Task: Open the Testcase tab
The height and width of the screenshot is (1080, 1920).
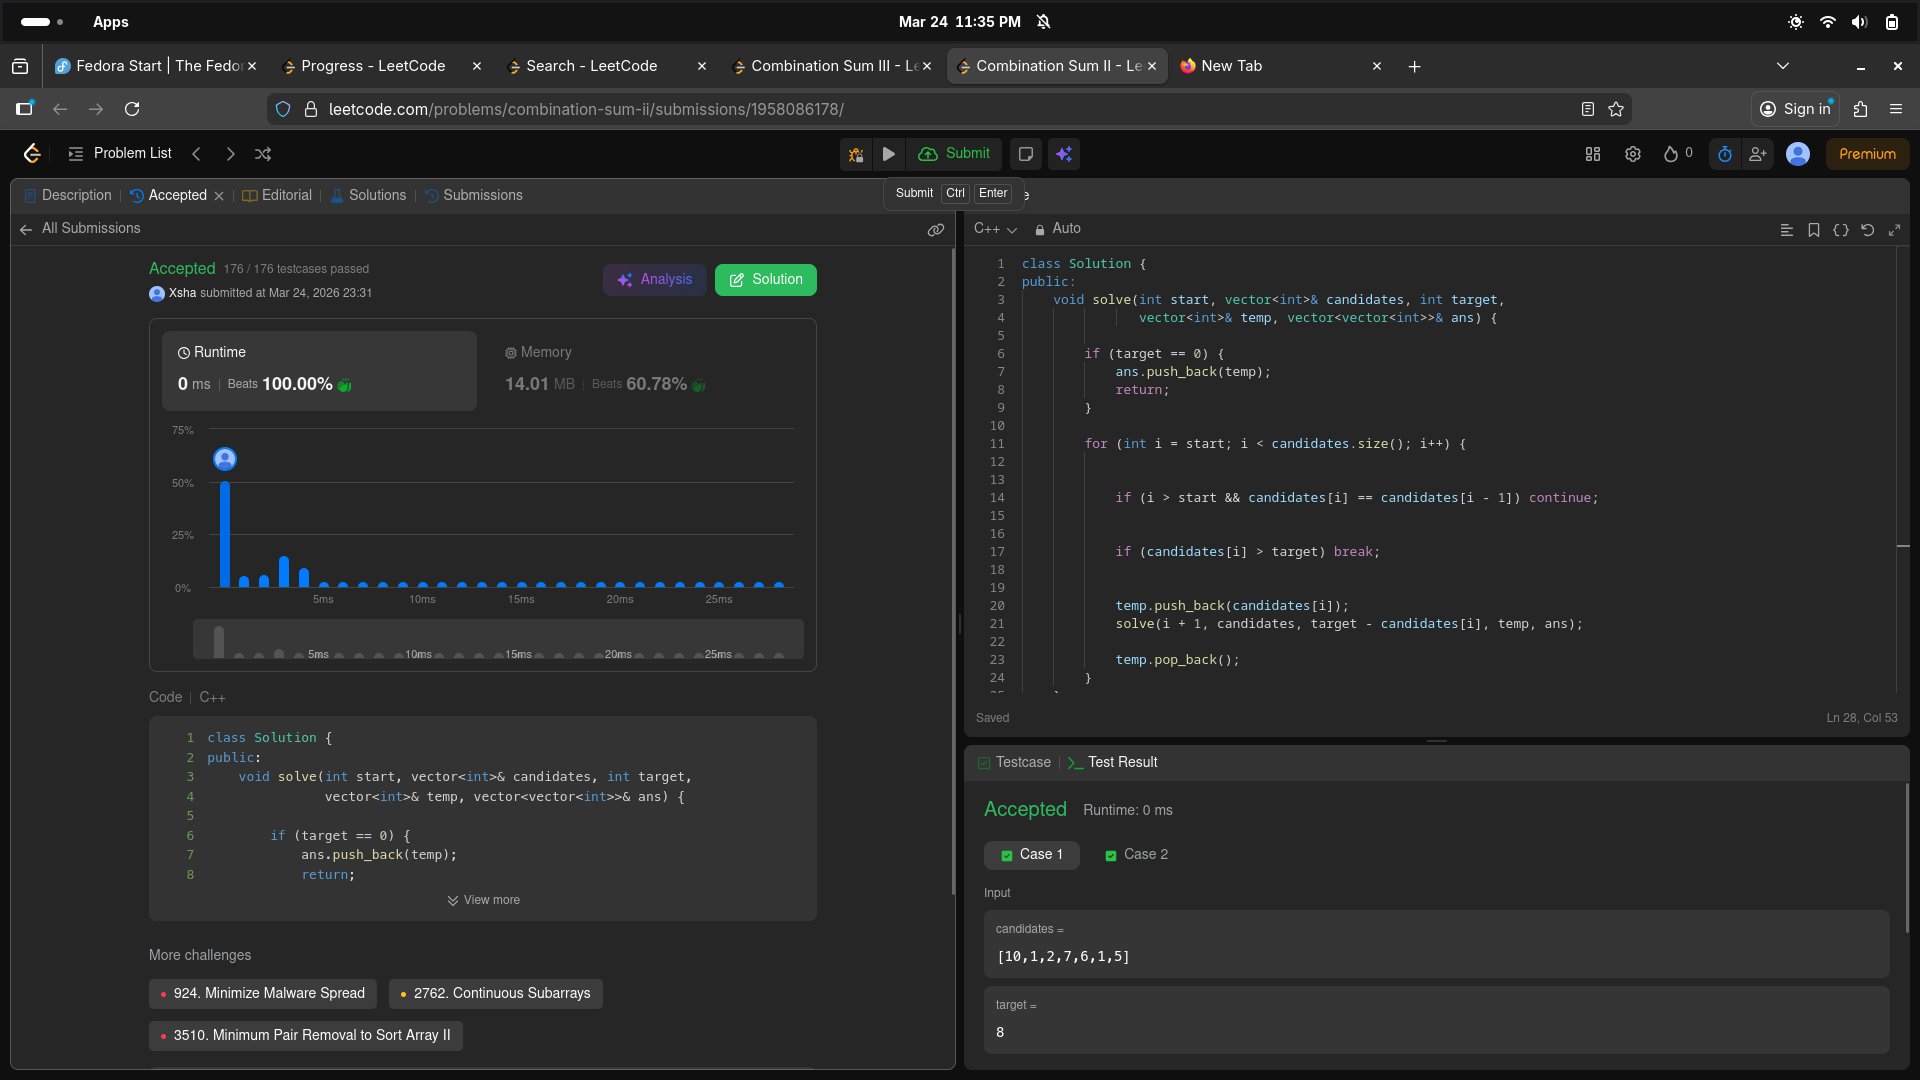Action: (x=1014, y=762)
